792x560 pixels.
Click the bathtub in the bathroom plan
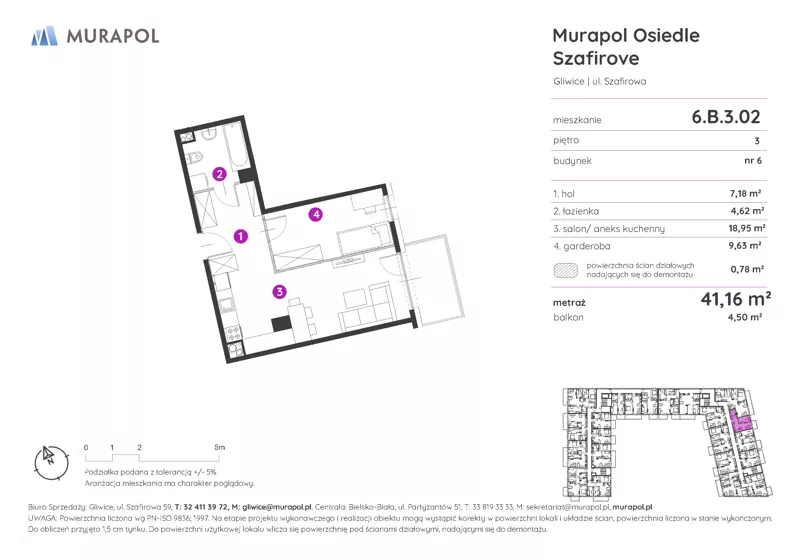(x=235, y=145)
